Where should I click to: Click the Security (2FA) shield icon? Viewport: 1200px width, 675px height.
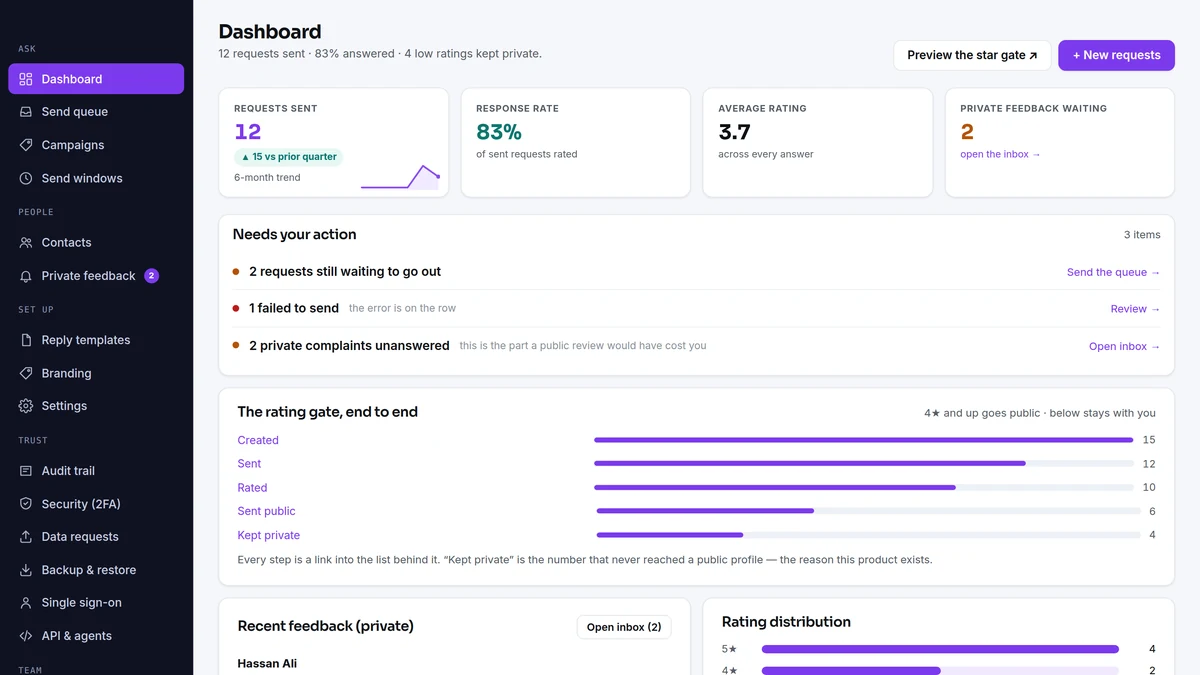coord(26,504)
